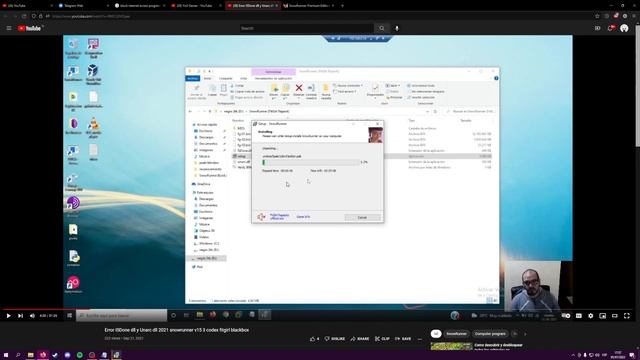Viewport: 640px width, 360px height.
Task: Switch to the block internet access program tab
Action: tap(139, 6)
